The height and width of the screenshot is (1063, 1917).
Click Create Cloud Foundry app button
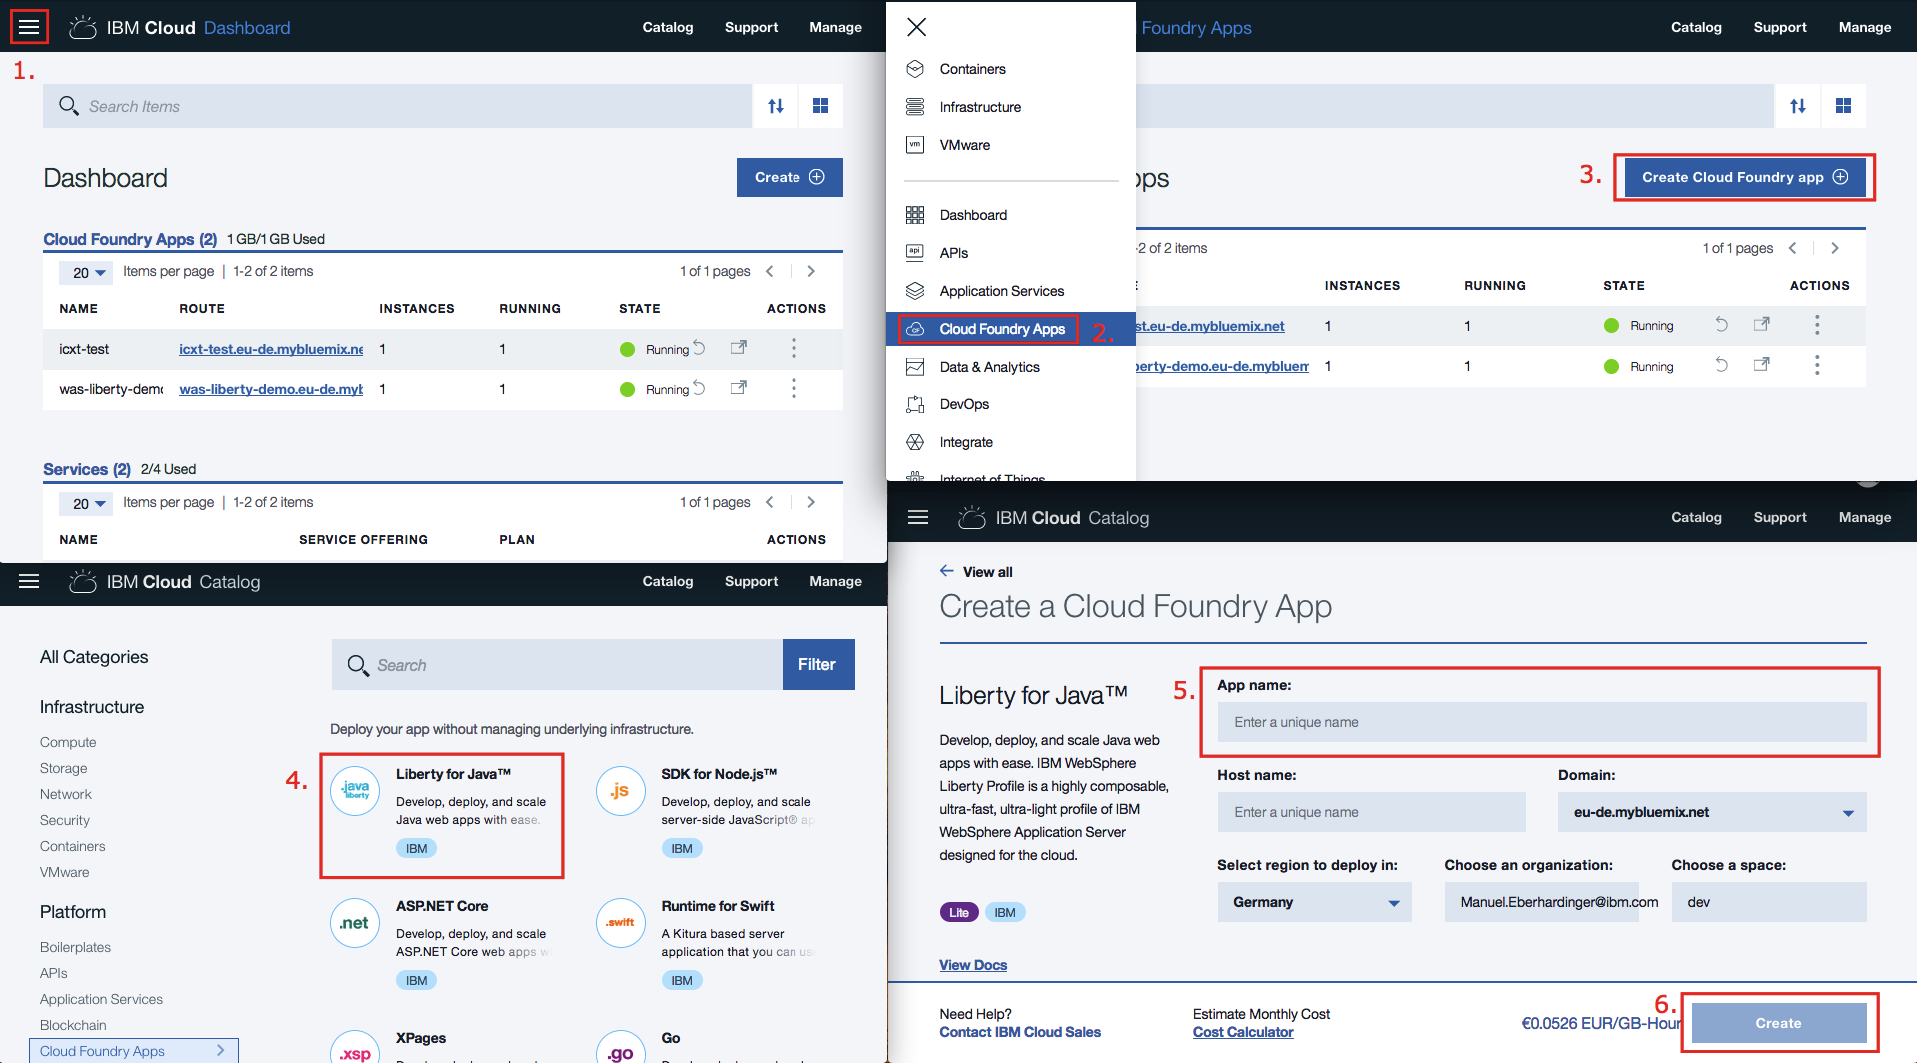pos(1745,177)
